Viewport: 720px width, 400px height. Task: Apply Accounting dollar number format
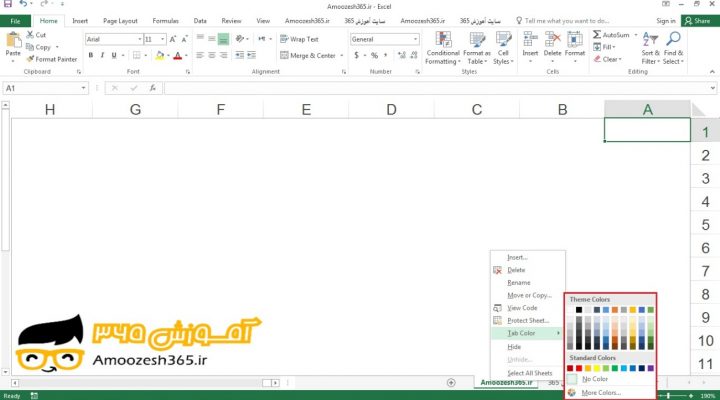pyautogui.click(x=356, y=56)
